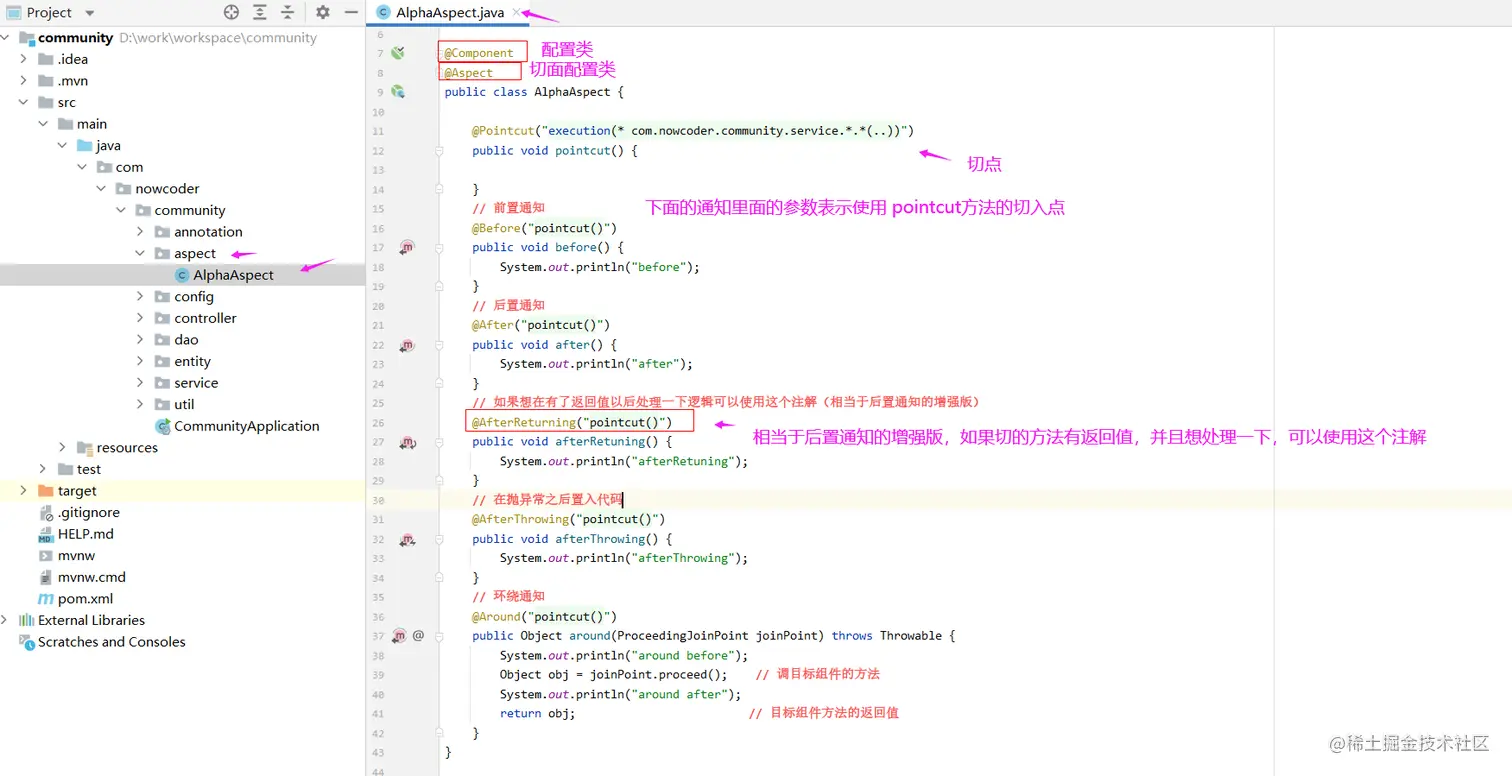The width and height of the screenshot is (1512, 776).
Task: Close the AlphaAspect.java tab
Action: 516,12
